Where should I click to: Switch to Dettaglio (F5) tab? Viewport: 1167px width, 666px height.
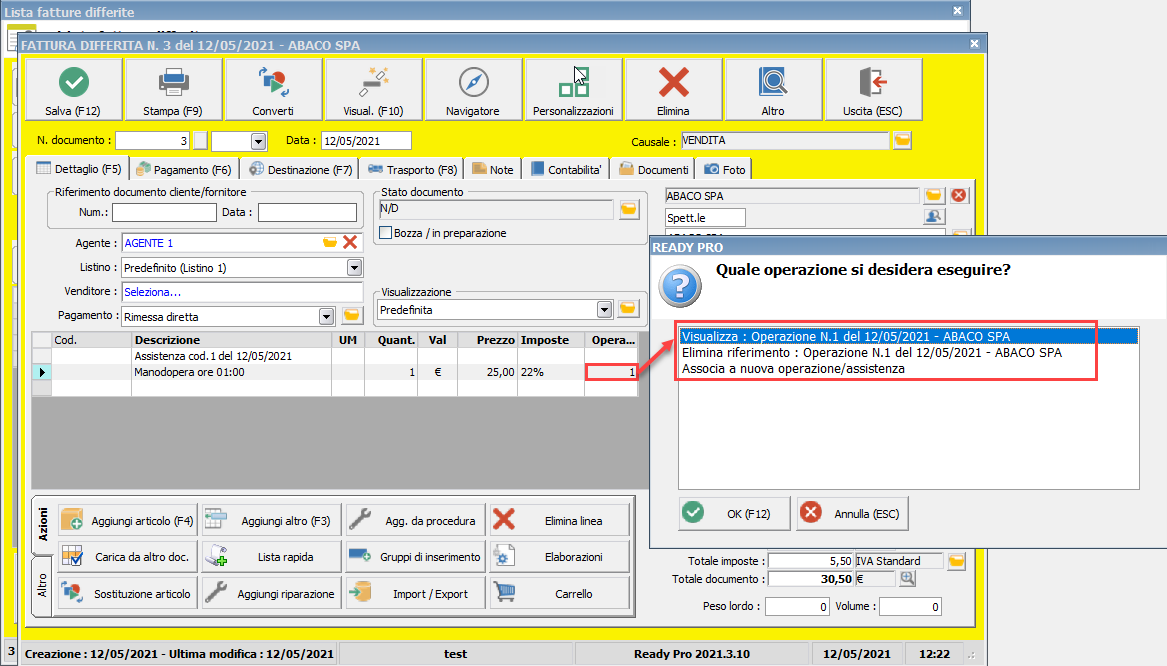78,169
